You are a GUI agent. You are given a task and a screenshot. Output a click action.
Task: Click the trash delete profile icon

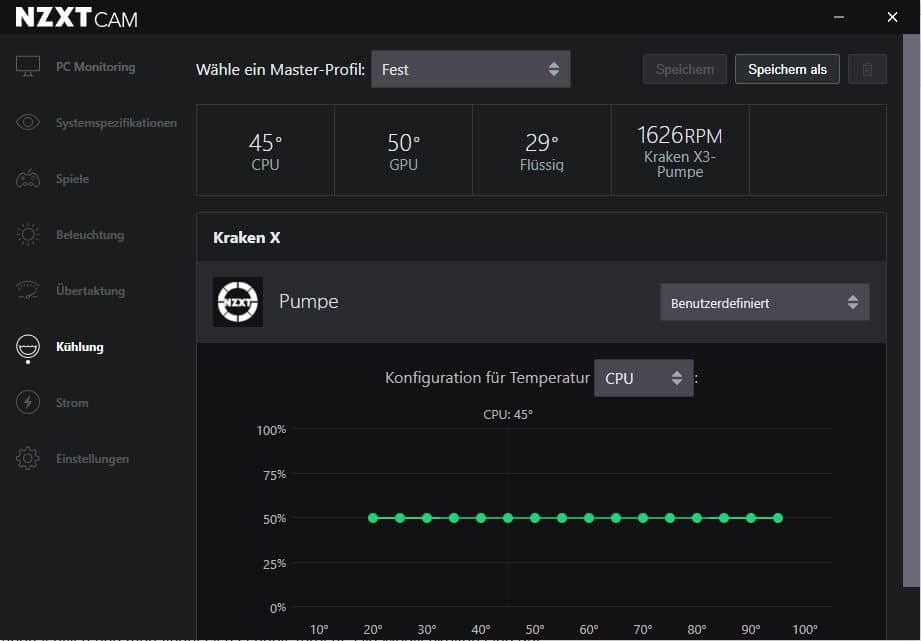(867, 69)
